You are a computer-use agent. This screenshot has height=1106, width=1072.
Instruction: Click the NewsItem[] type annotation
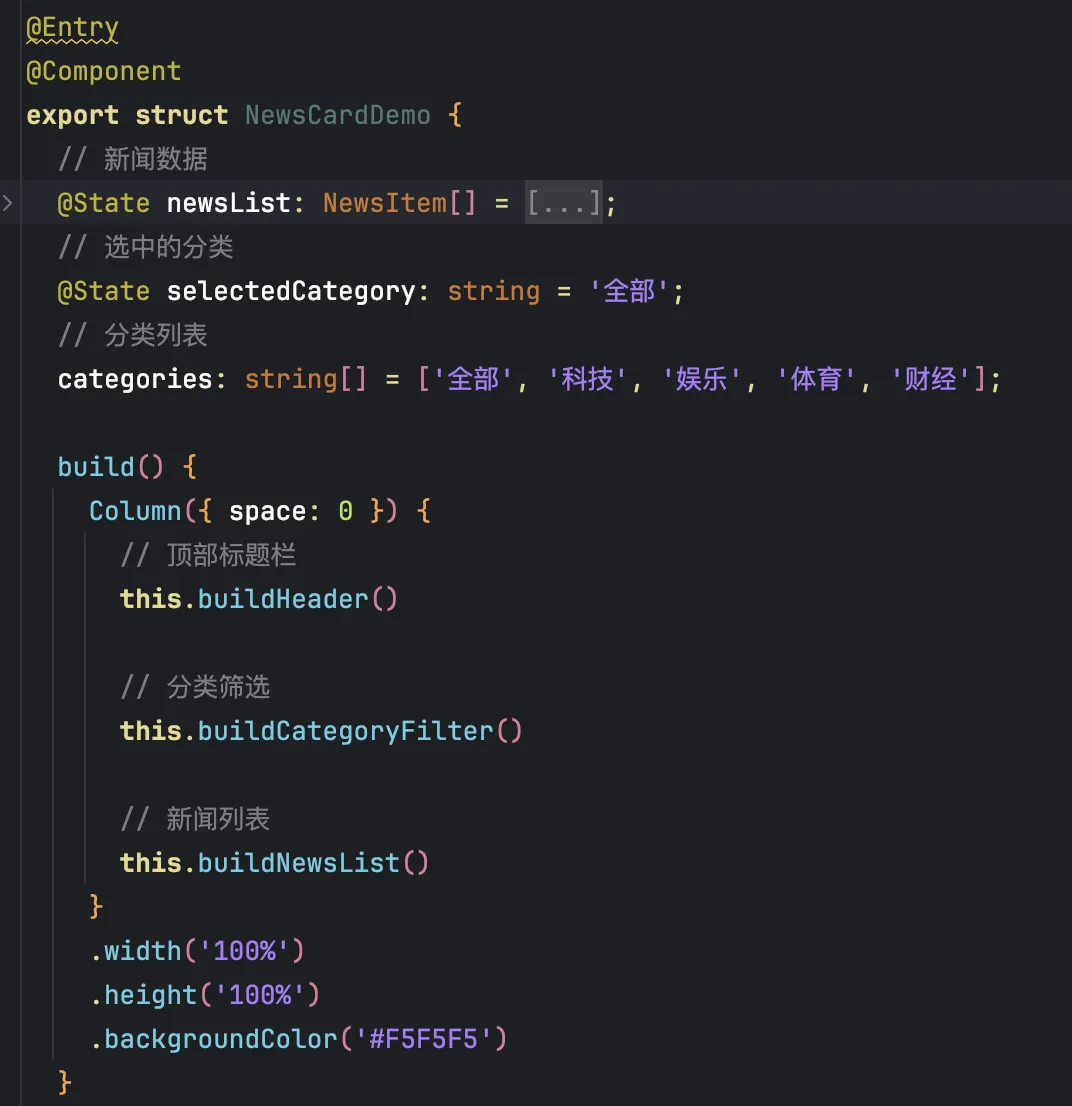click(400, 203)
